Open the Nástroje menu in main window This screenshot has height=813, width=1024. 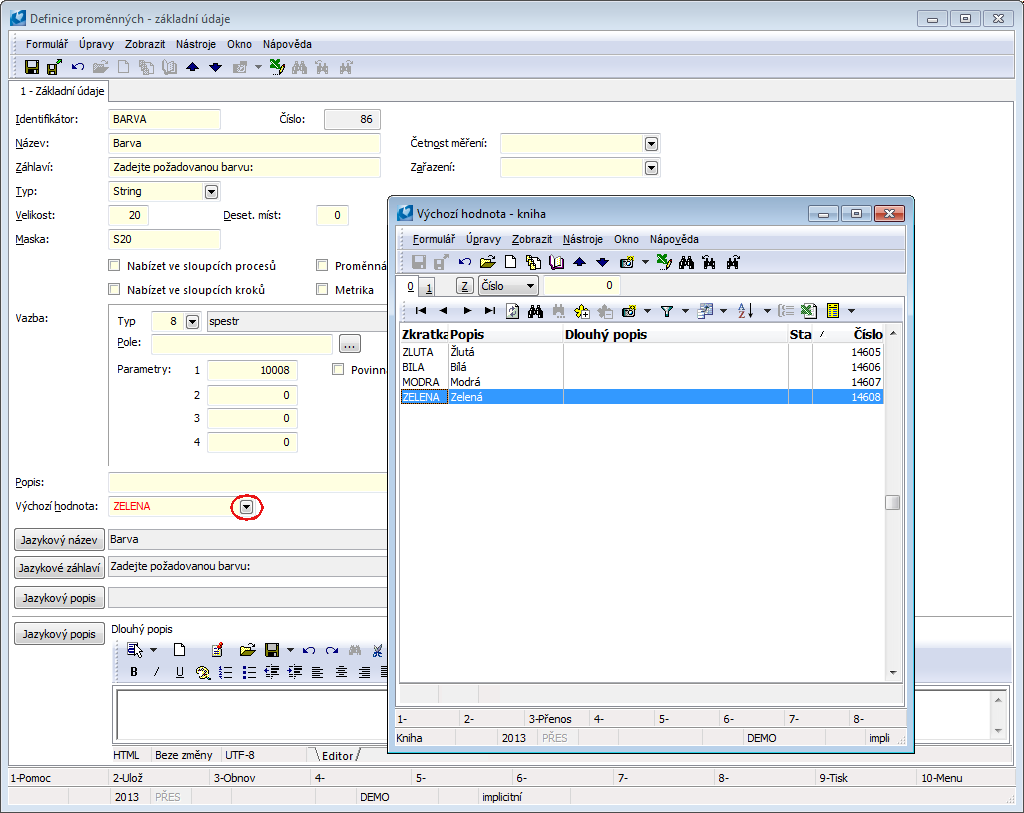196,44
